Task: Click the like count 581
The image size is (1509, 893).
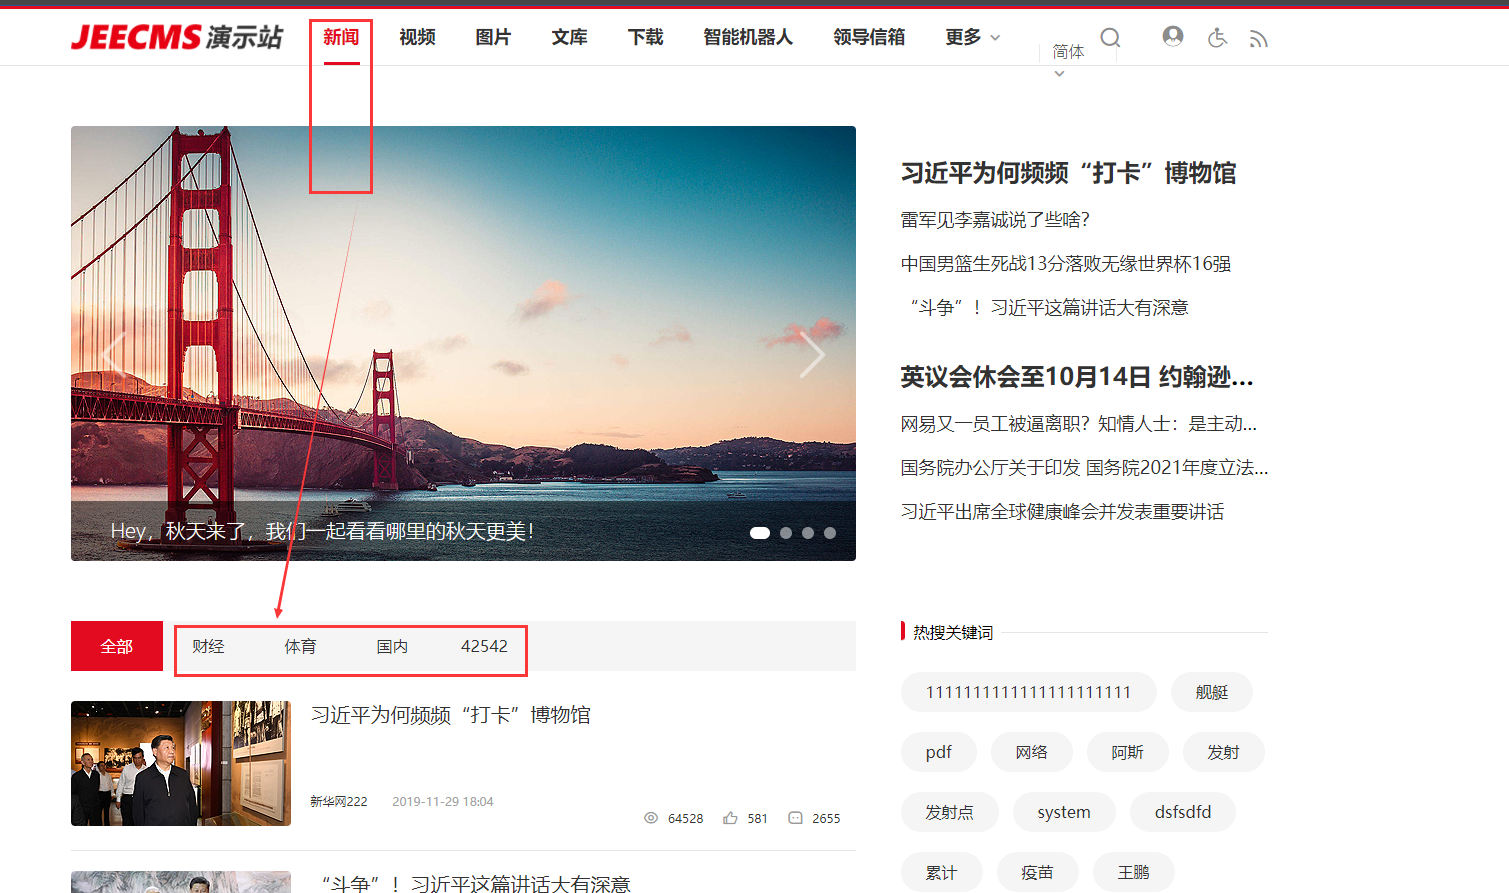Action: coord(758,818)
